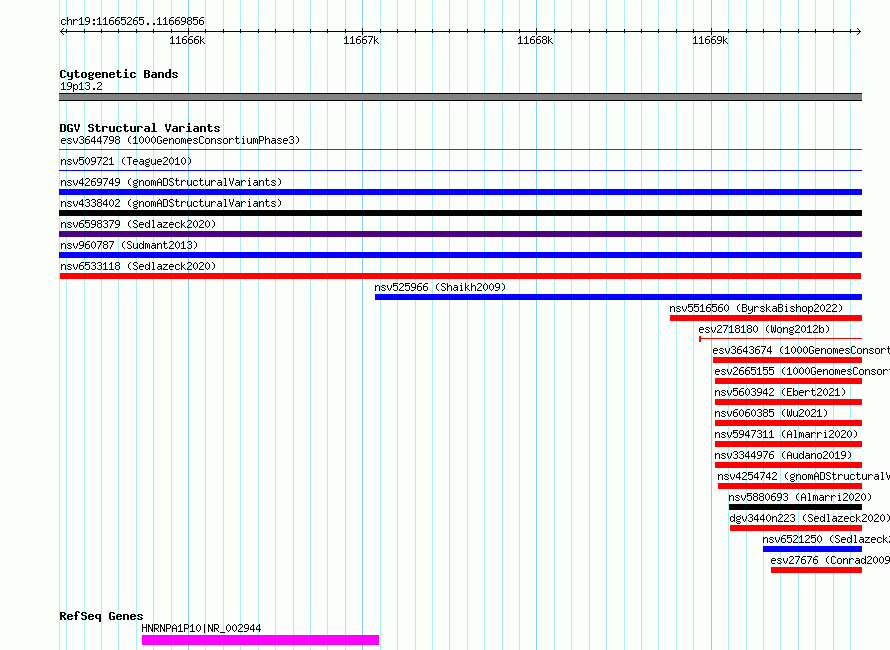890x650 pixels.
Task: Click the HNRNPA1P10|NR_002944 gene label
Action: point(201,628)
